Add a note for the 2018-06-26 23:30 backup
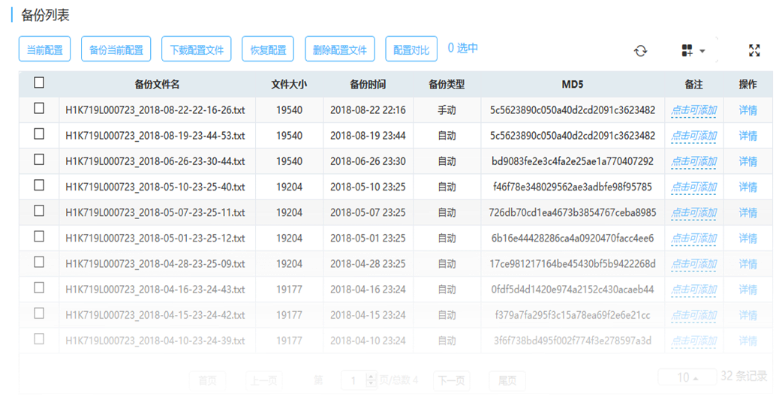The width and height of the screenshot is (779, 399). point(694,161)
